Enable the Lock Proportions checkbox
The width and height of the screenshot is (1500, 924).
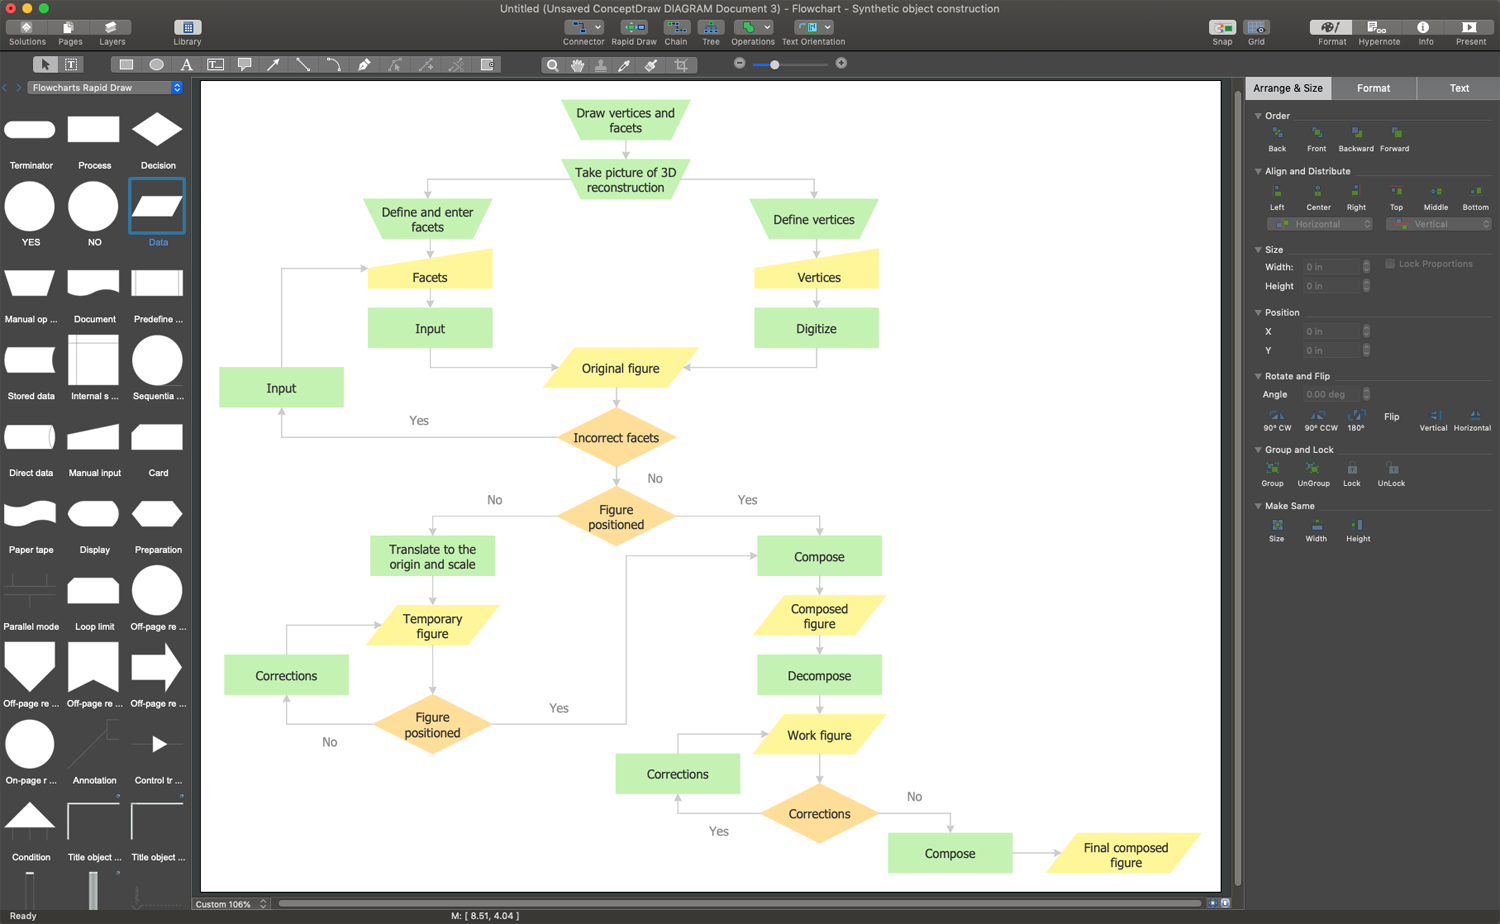click(x=1390, y=263)
